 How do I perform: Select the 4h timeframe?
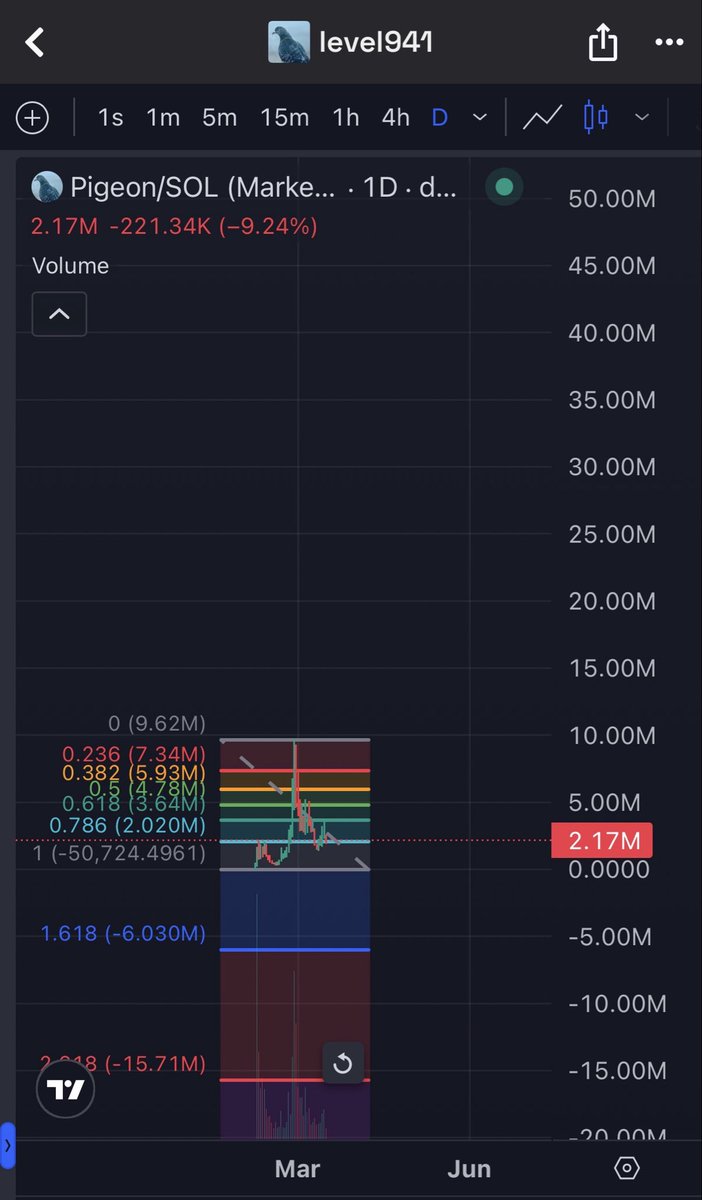pyautogui.click(x=396, y=118)
